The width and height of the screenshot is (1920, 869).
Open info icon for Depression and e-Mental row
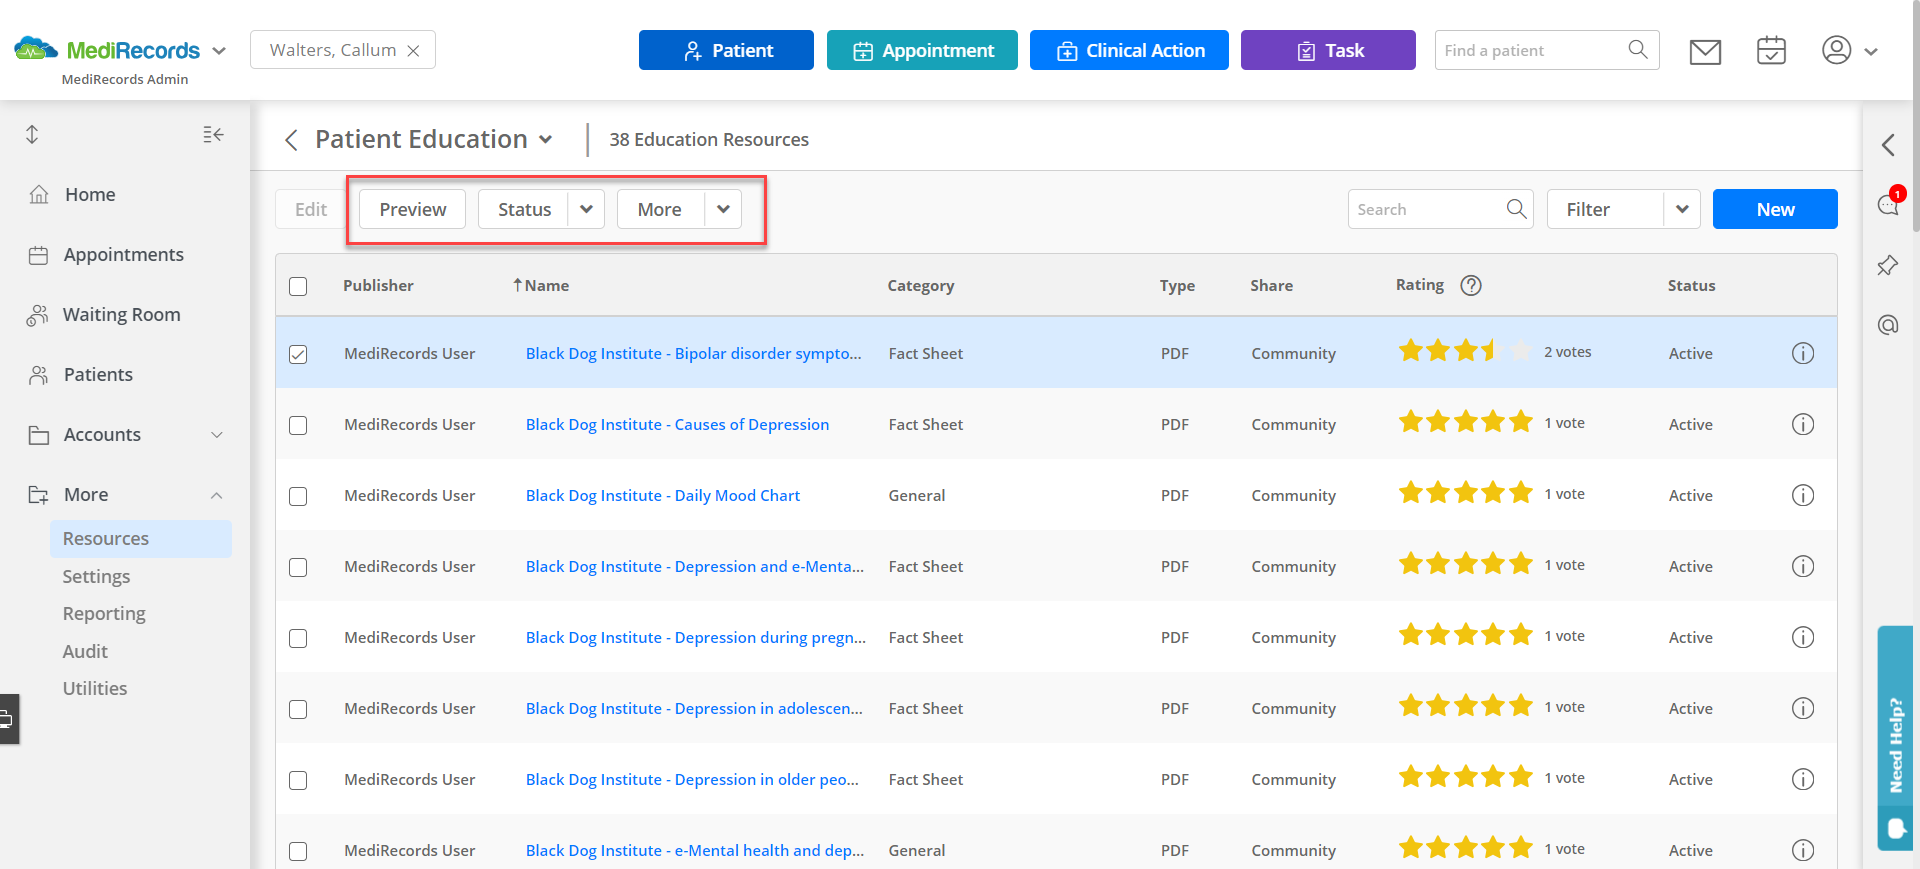click(x=1803, y=566)
